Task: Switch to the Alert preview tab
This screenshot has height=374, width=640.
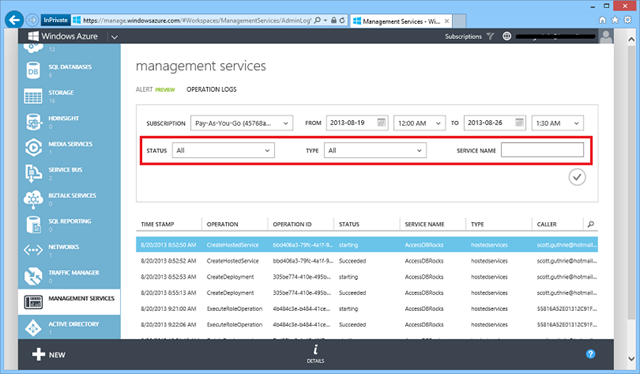Action: pos(155,89)
